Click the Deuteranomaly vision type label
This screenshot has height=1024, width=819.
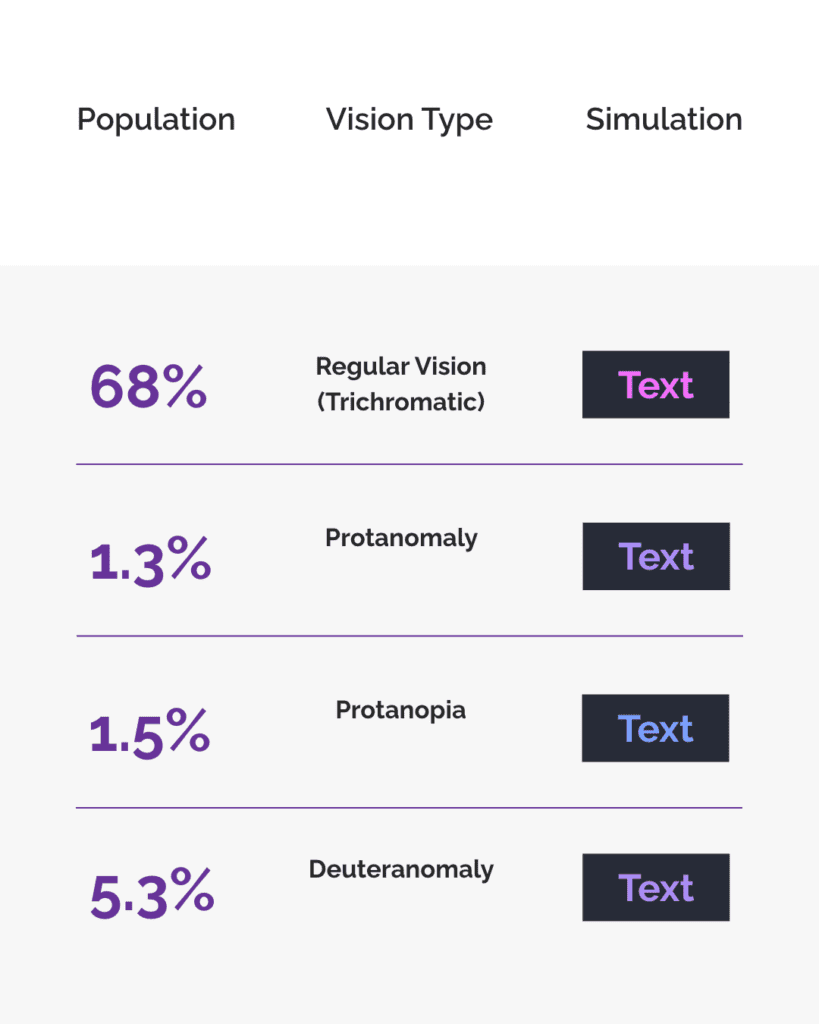[401, 870]
